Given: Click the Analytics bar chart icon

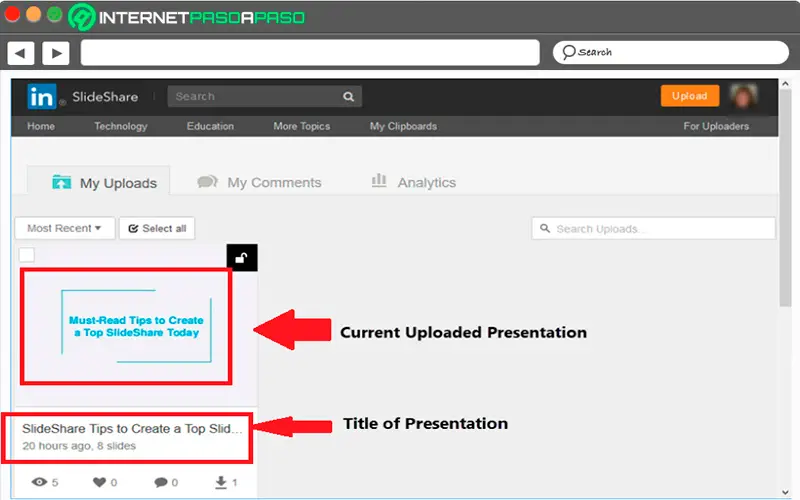Looking at the screenshot, I should tap(379, 180).
